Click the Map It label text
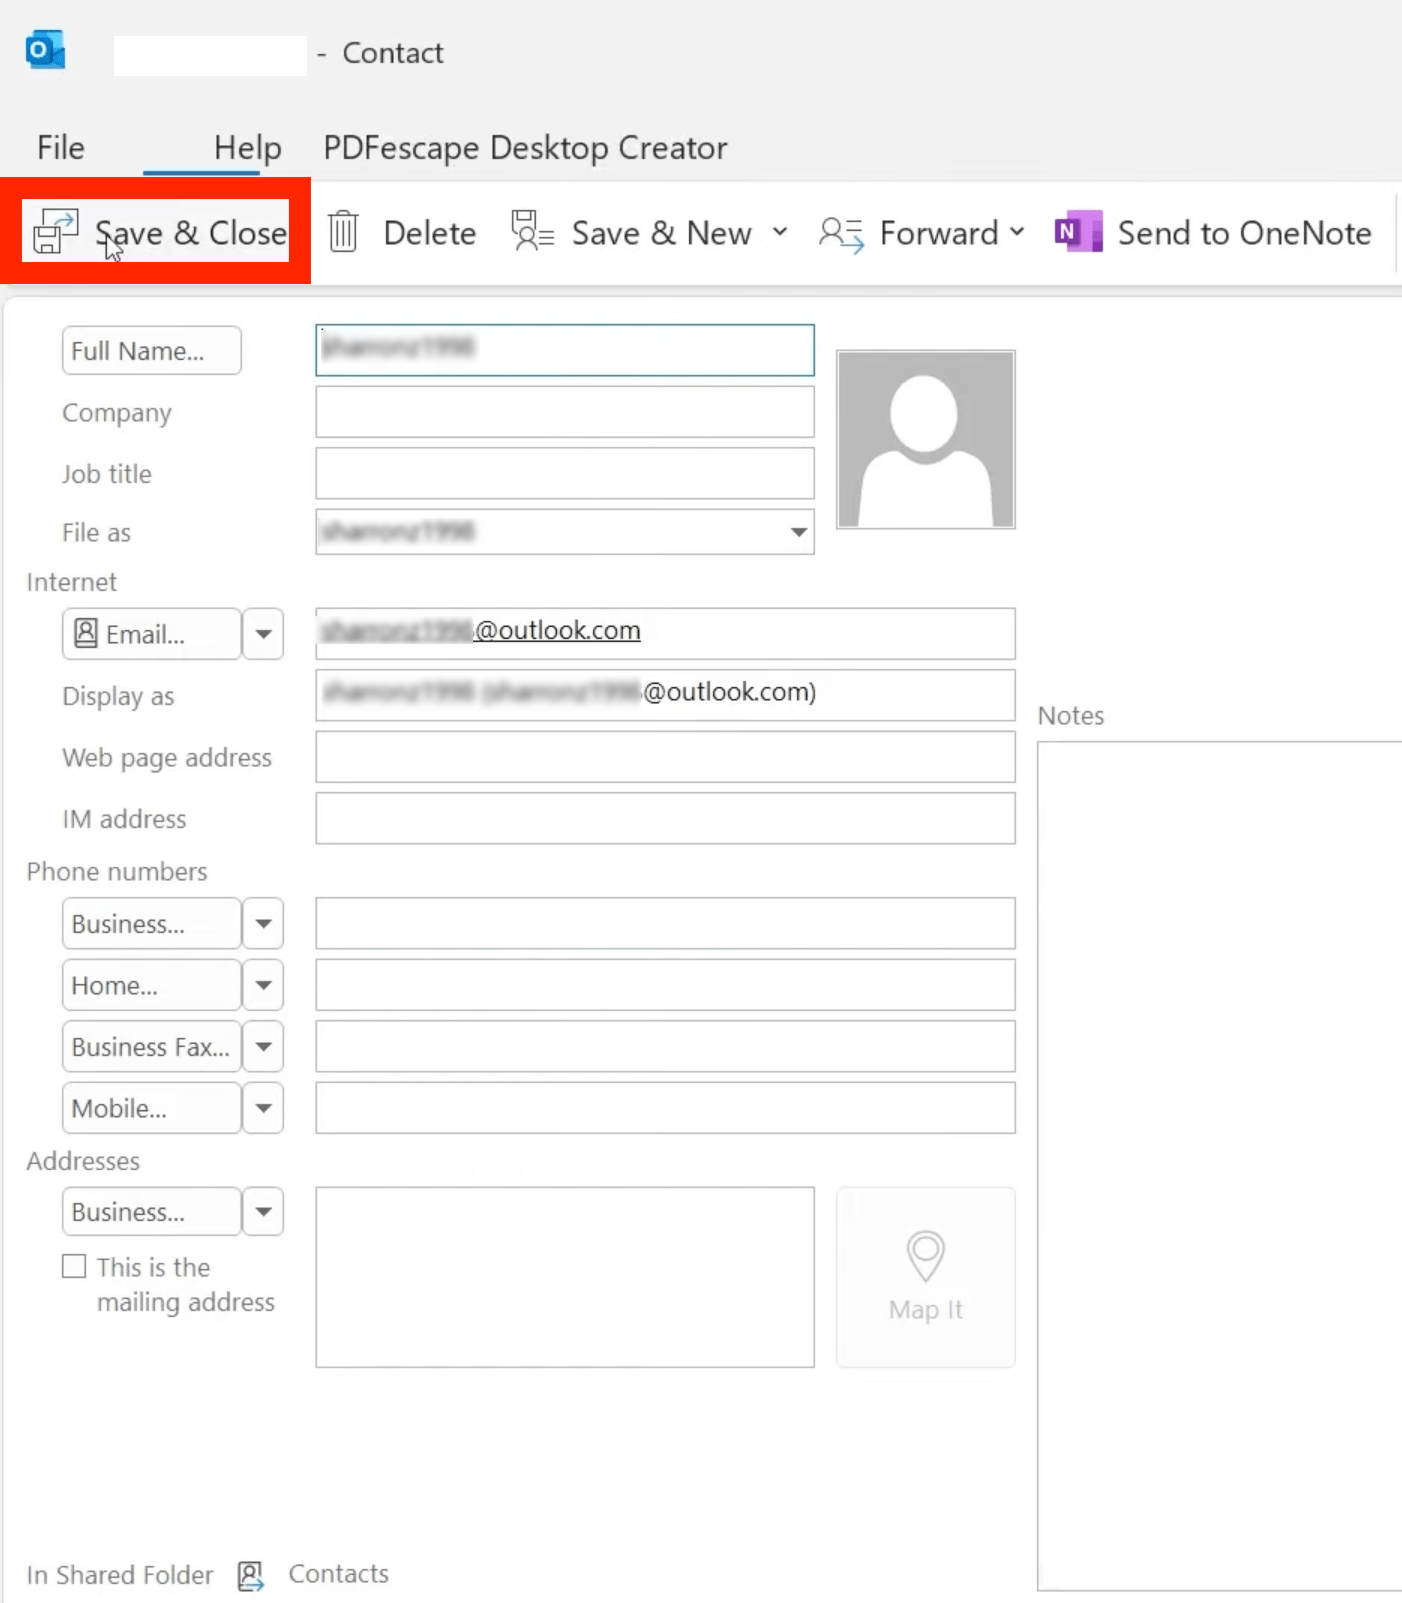The width and height of the screenshot is (1402, 1603). pos(926,1310)
